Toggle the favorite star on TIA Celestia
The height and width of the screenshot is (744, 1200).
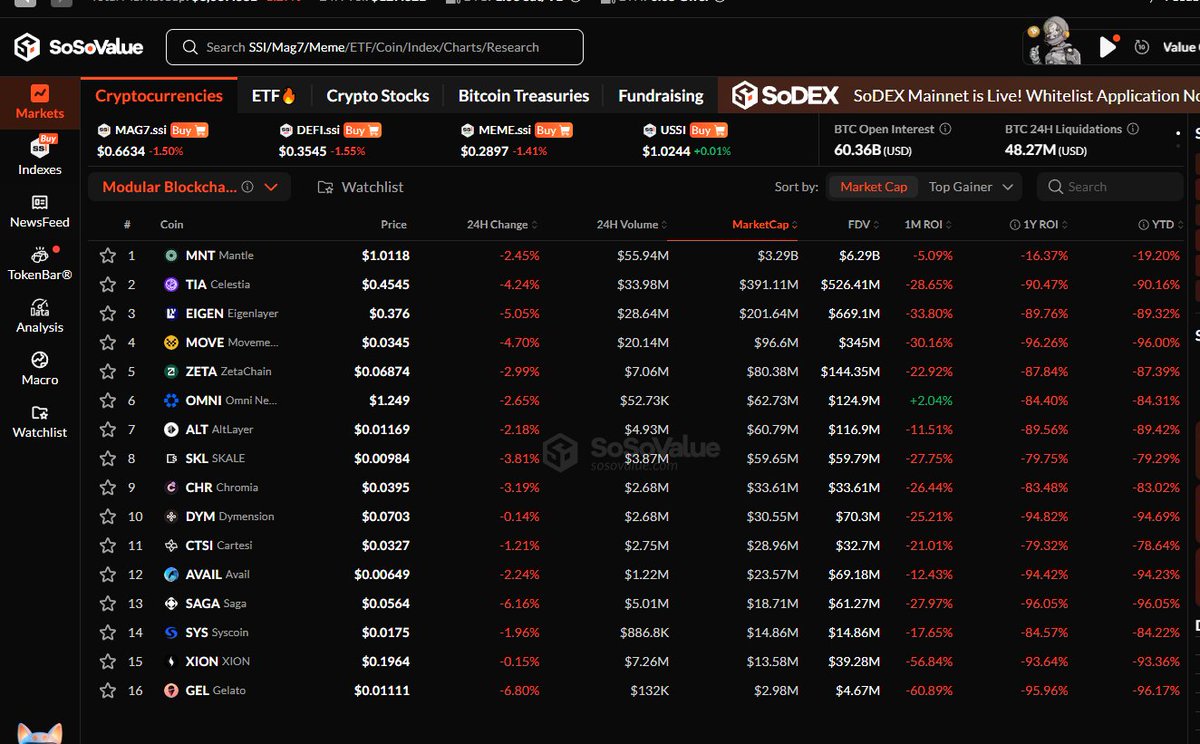[108, 284]
